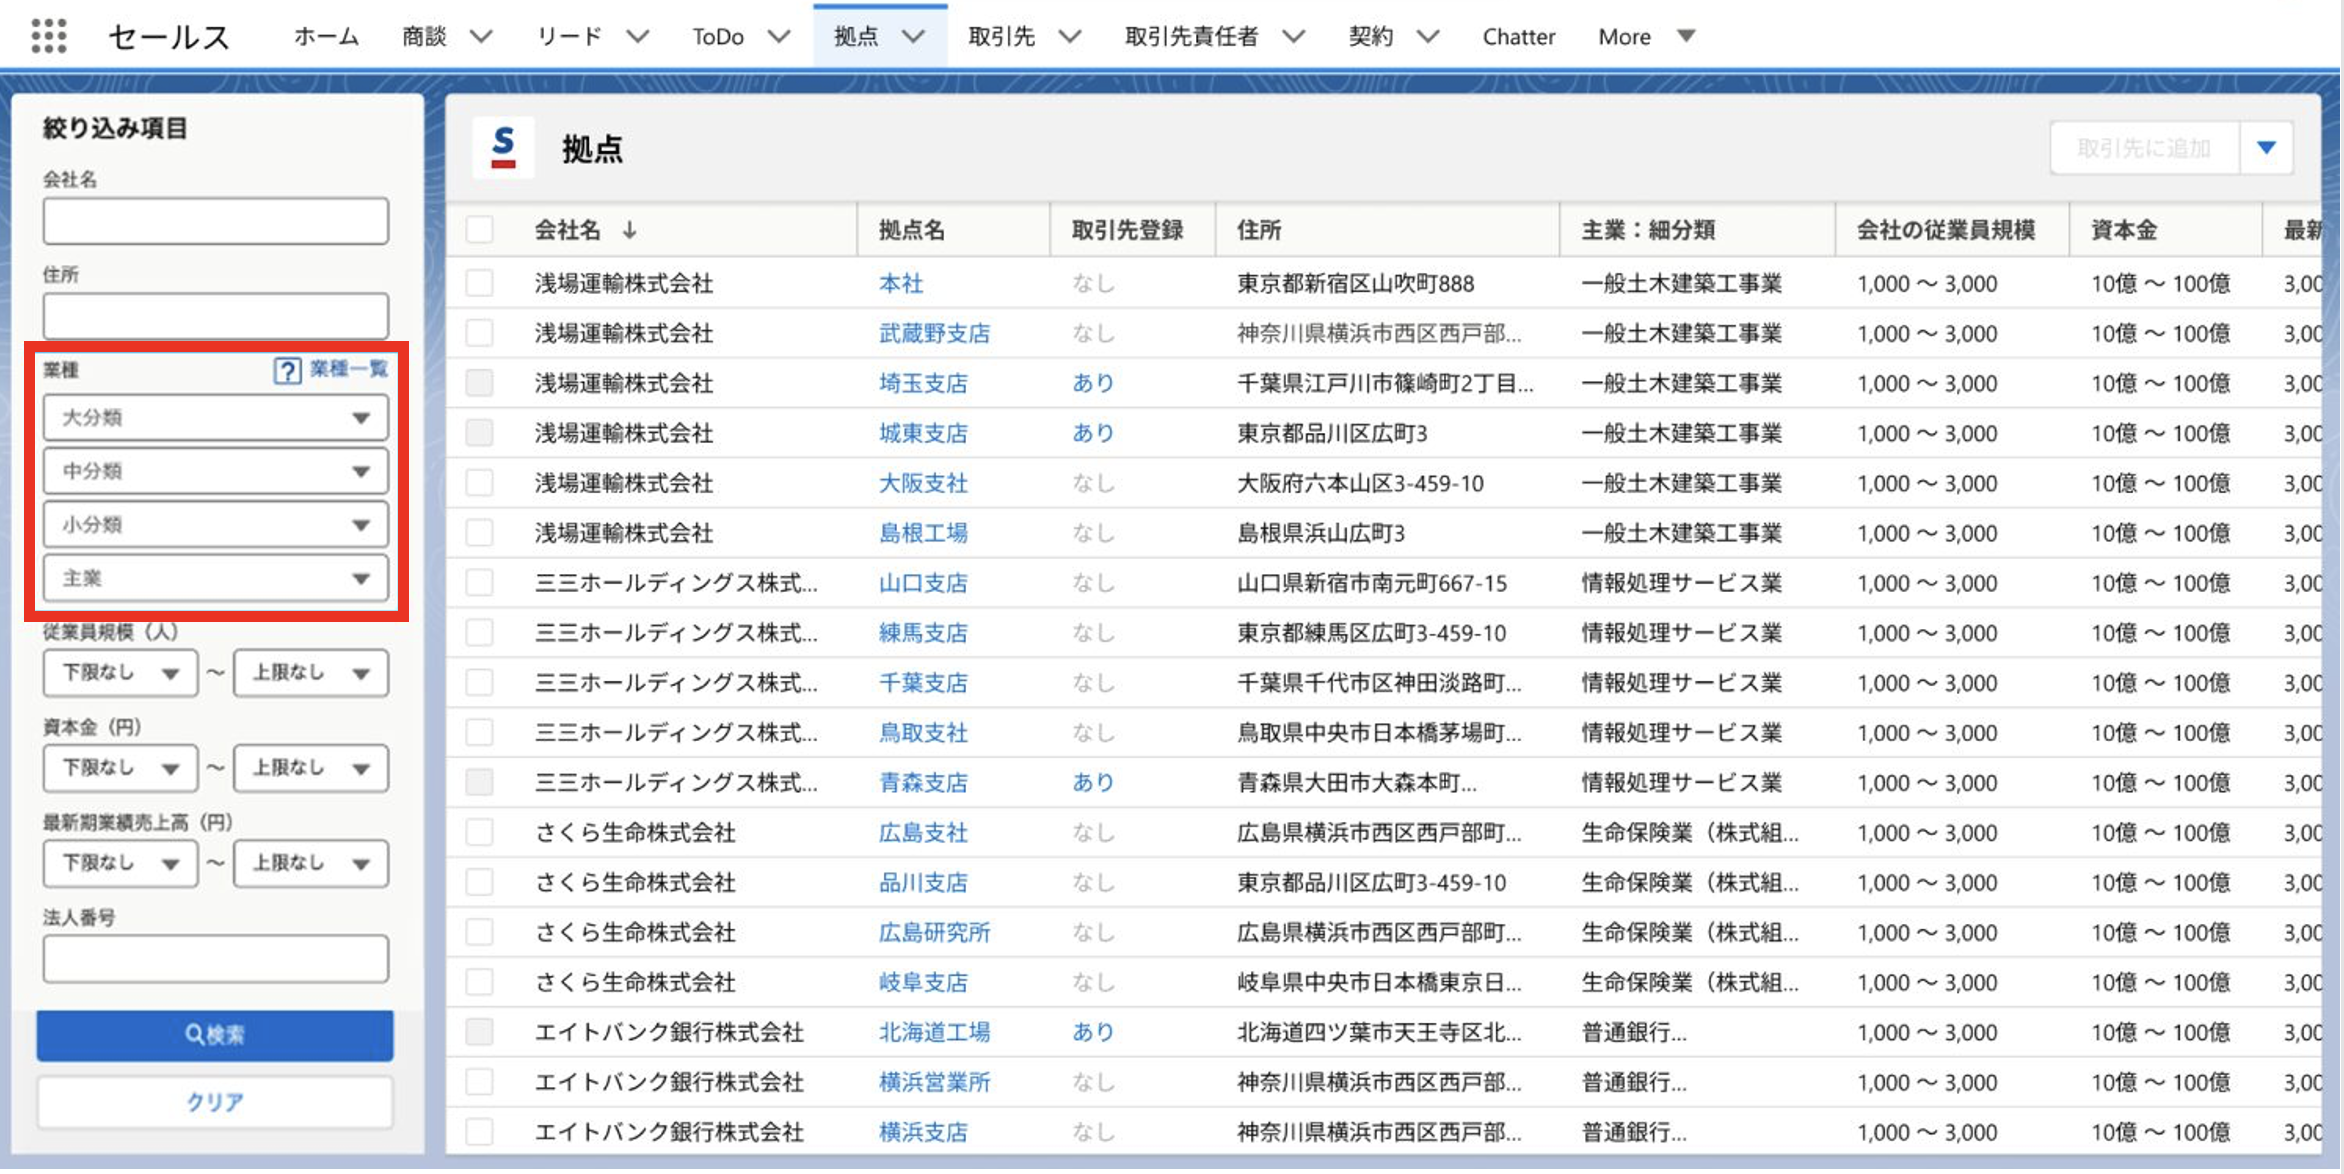Click the sort arrow beside 会社名 header
The image size is (2344, 1174).
(x=629, y=231)
